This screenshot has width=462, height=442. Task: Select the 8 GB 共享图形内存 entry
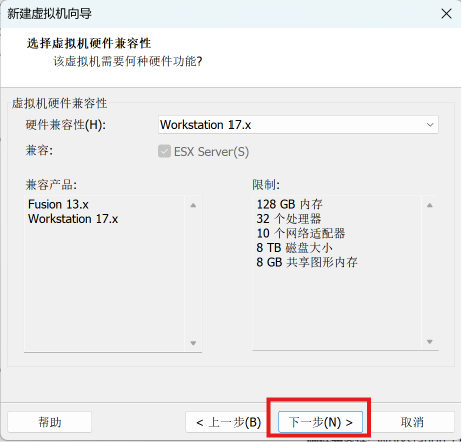pos(307,262)
